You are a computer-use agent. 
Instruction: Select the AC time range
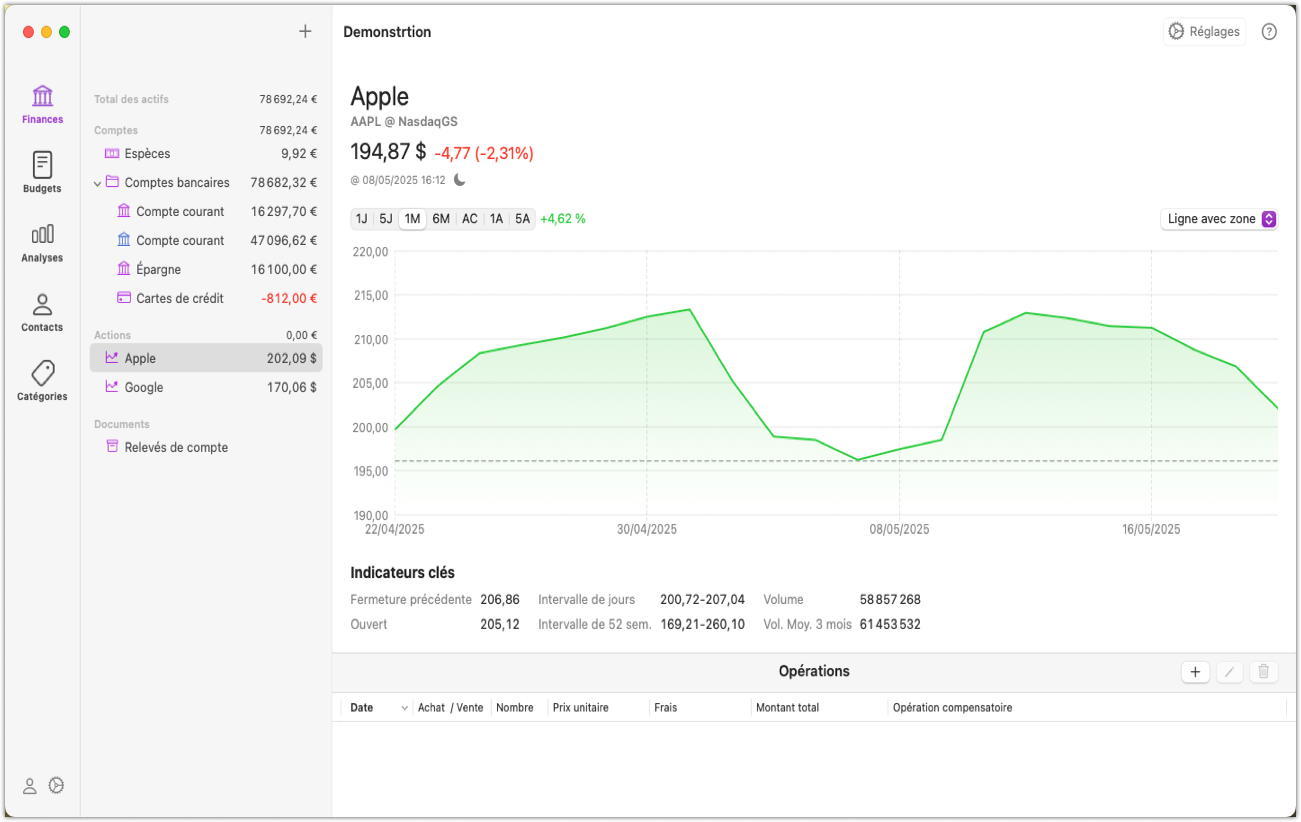(x=470, y=219)
